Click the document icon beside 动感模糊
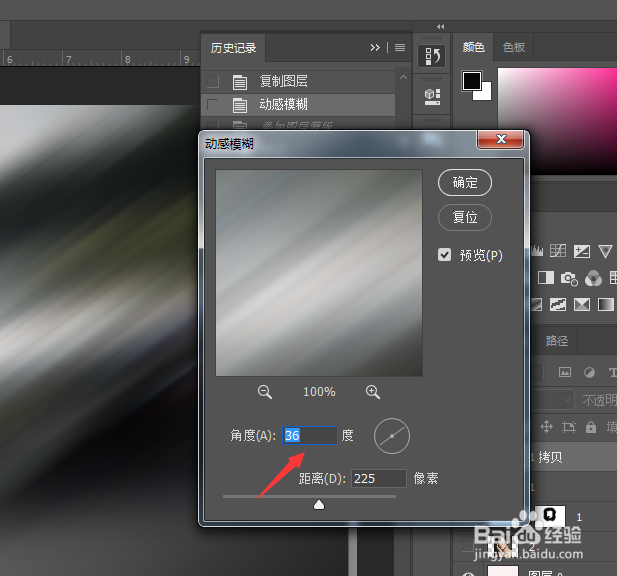 240,105
